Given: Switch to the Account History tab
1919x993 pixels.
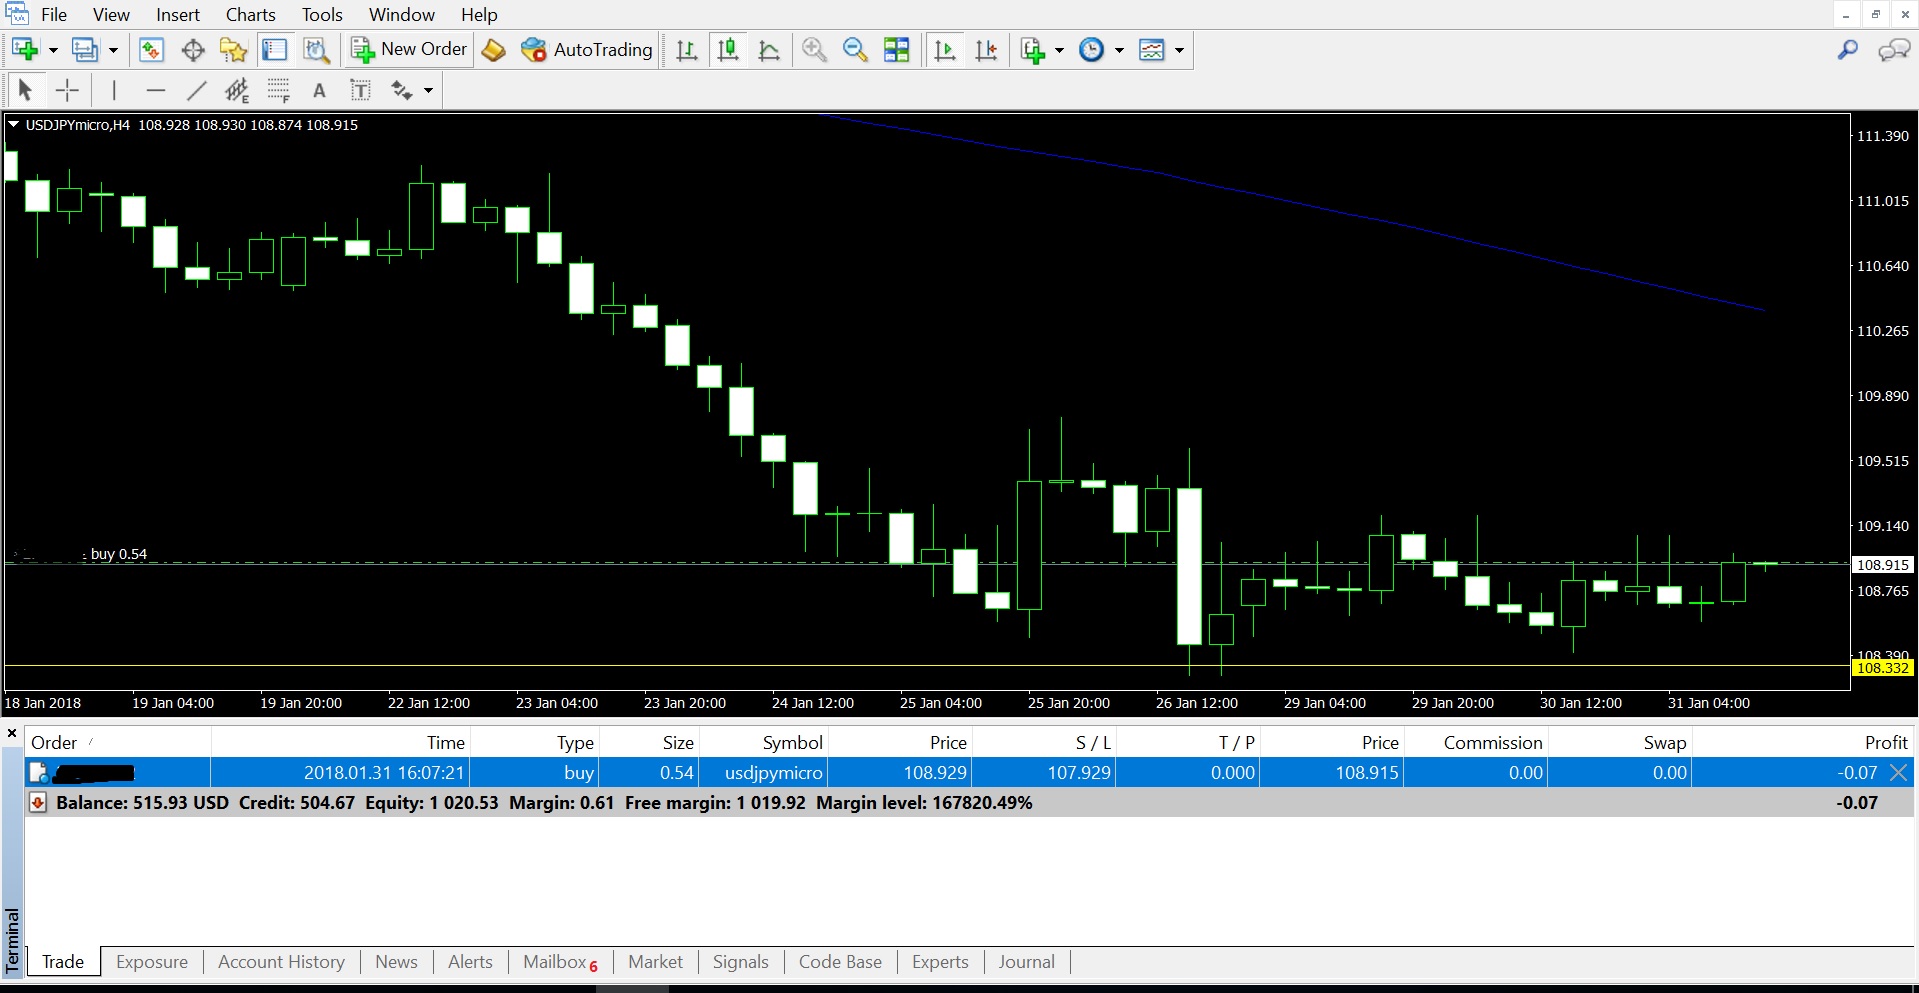Looking at the screenshot, I should pyautogui.click(x=281, y=962).
